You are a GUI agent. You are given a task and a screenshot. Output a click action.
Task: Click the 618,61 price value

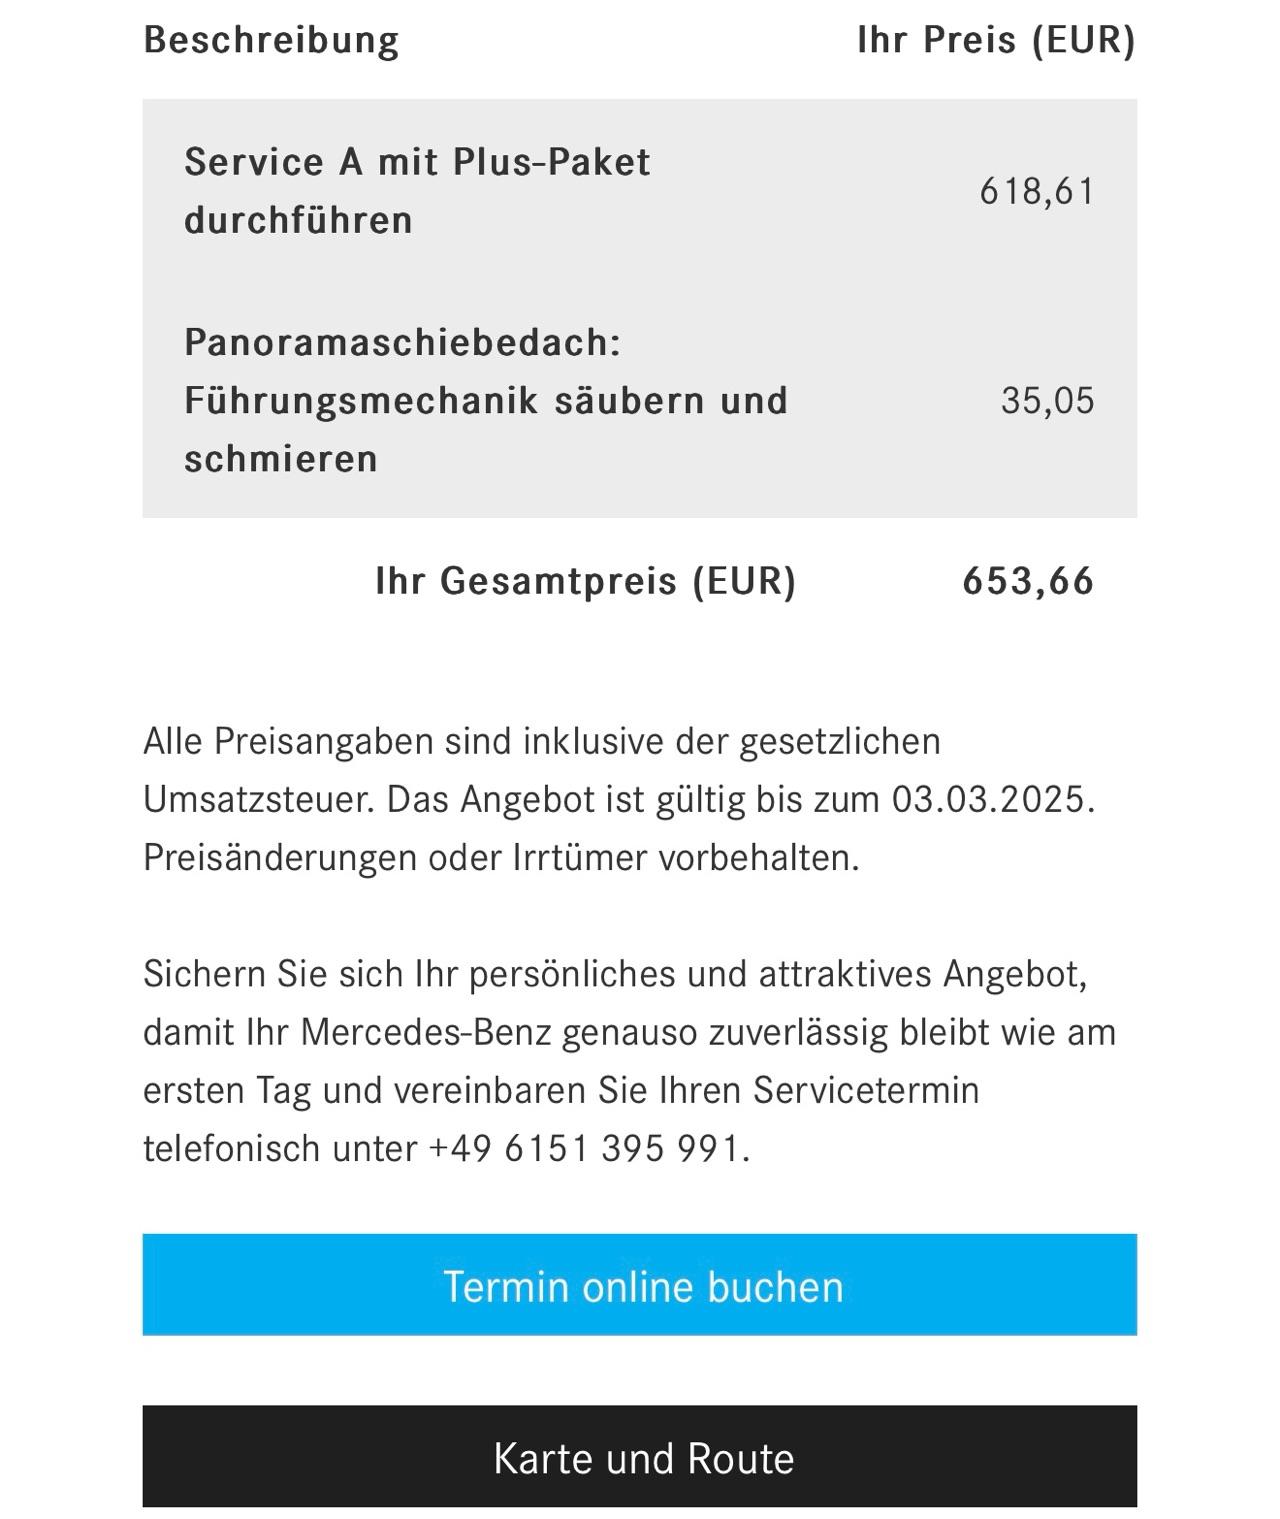click(1037, 190)
